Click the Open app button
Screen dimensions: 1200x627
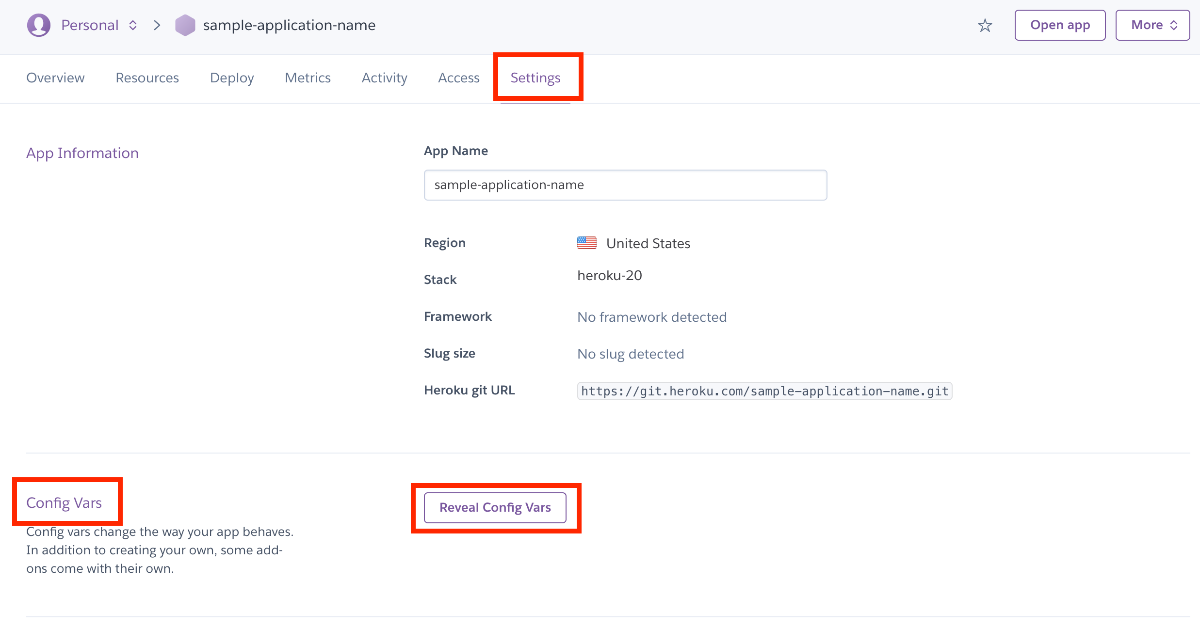[1060, 25]
